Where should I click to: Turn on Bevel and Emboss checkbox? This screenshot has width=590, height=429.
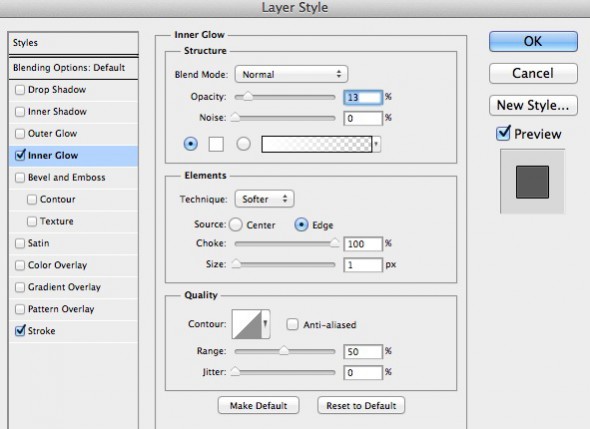[x=20, y=177]
